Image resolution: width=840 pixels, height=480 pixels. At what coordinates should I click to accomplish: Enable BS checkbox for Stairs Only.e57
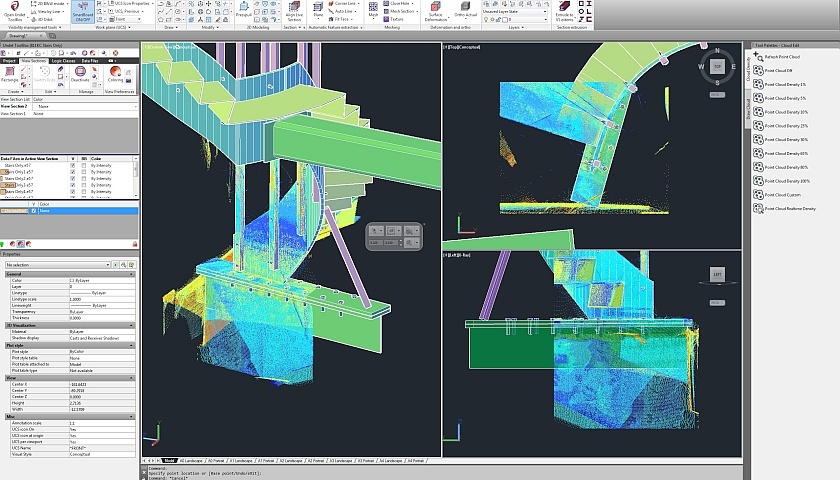pos(84,166)
